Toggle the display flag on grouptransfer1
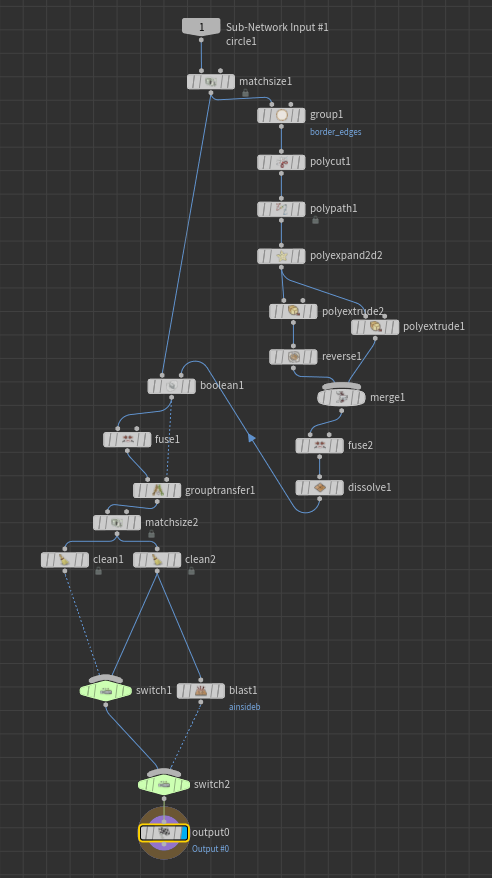The height and width of the screenshot is (878, 492). (x=177, y=491)
